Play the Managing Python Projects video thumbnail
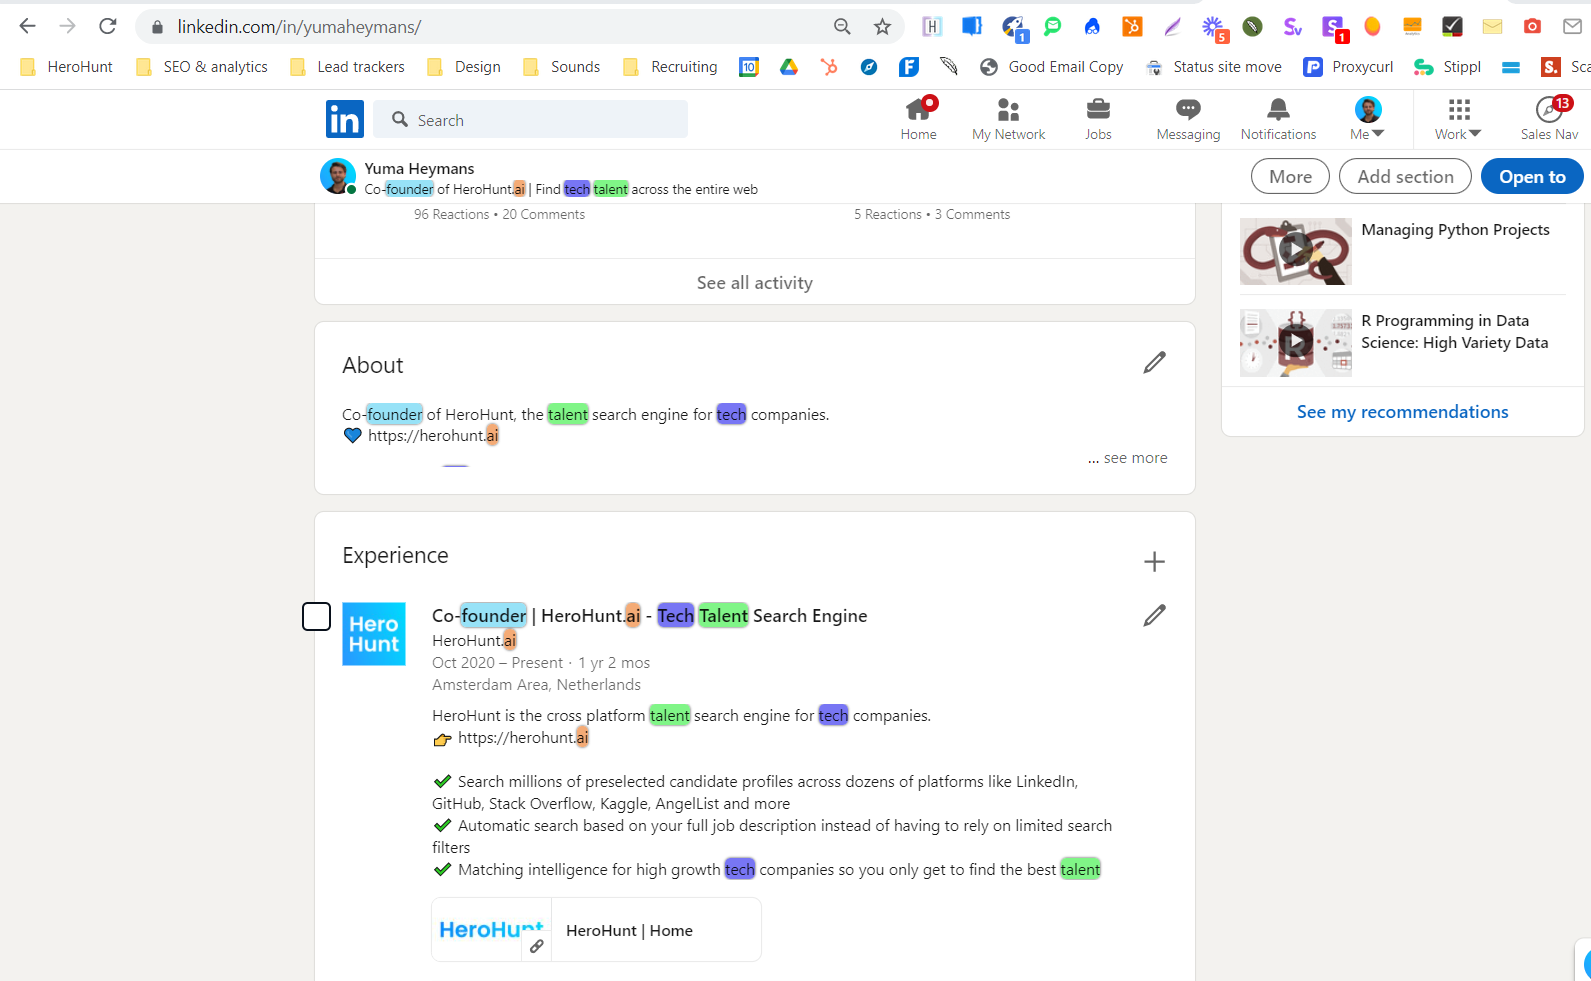Screen dimensions: 1591x981 tap(1295, 251)
